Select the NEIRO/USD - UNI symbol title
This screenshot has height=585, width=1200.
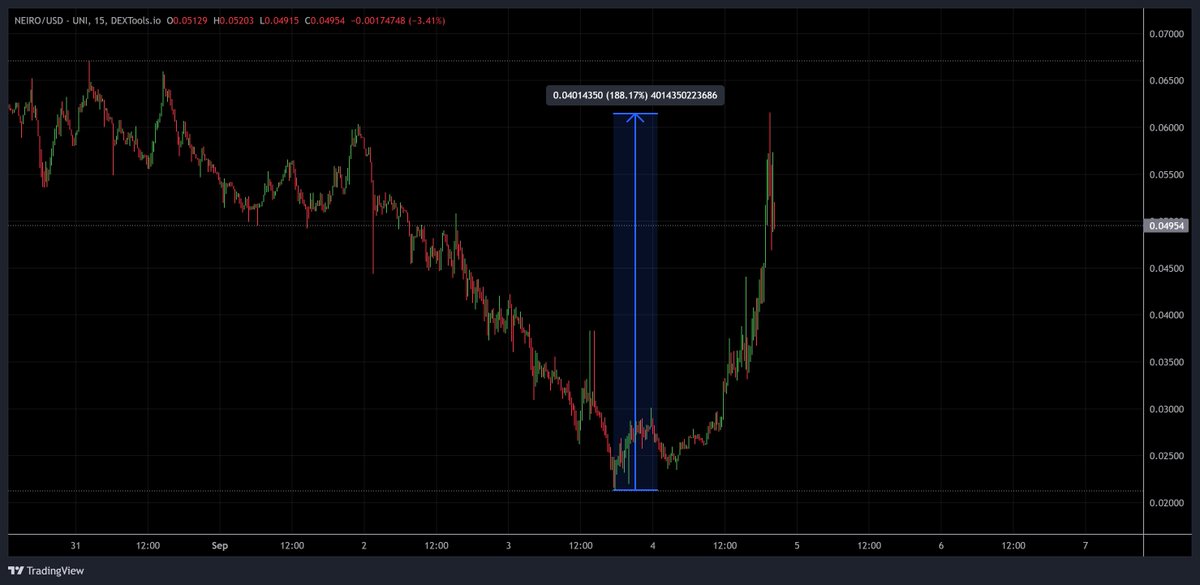50,20
